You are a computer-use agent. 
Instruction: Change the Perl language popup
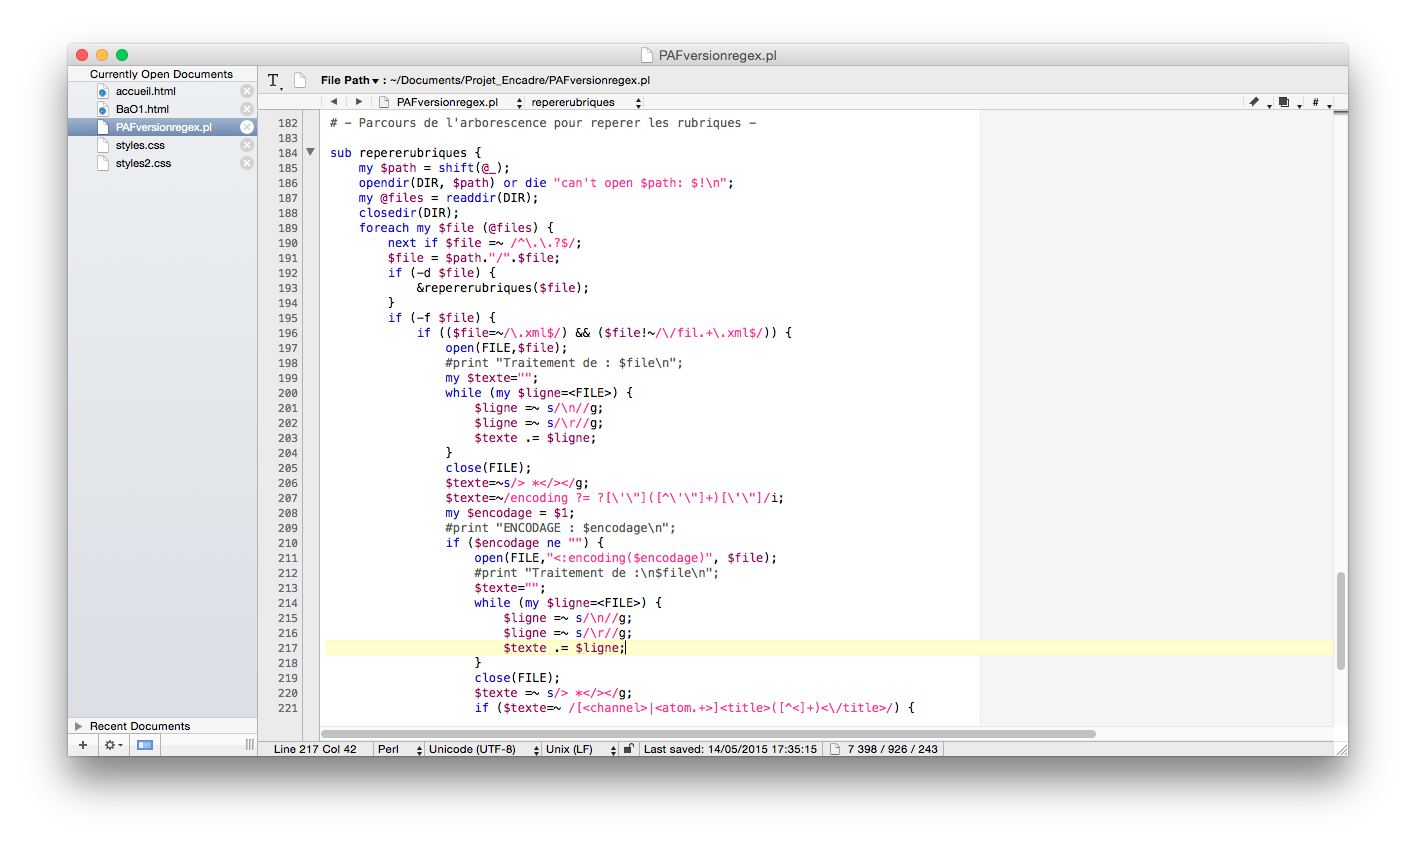coord(399,749)
